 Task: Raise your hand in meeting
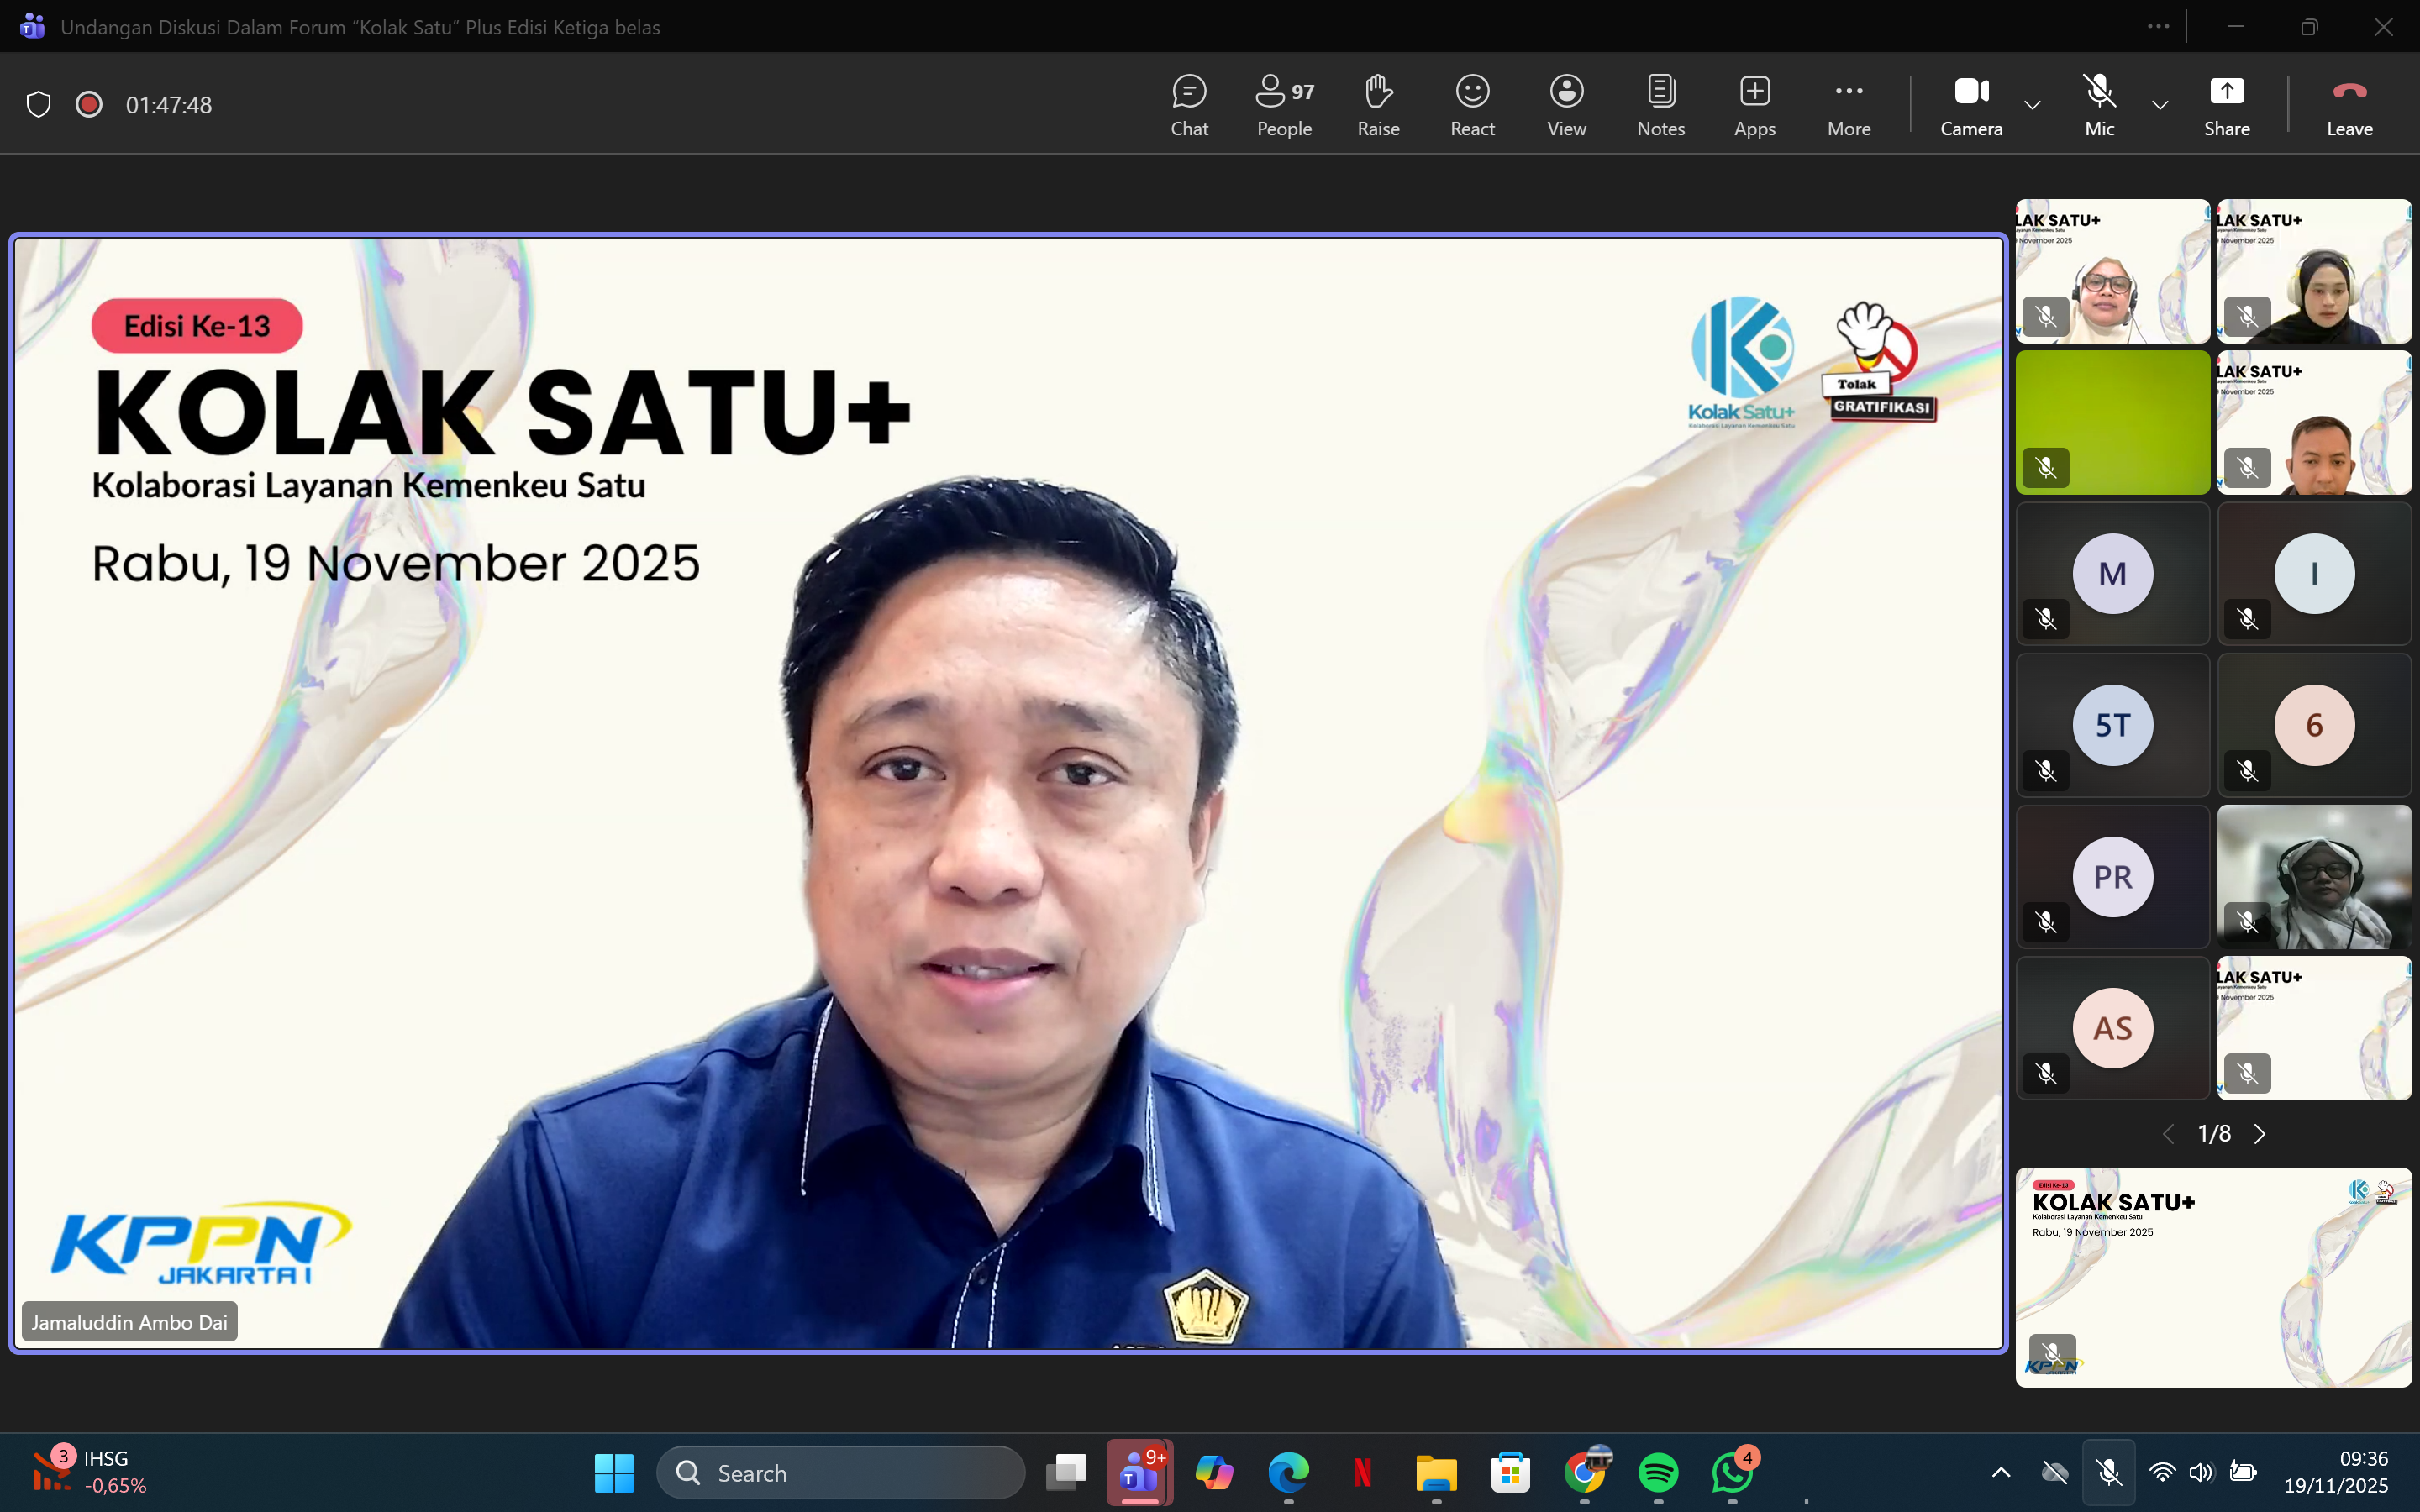1378,105
